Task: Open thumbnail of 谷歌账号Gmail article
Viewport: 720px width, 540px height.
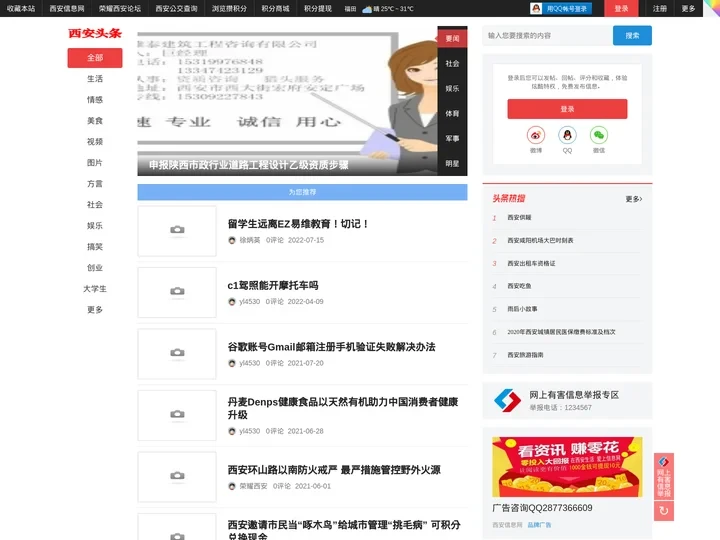Action: [x=177, y=354]
